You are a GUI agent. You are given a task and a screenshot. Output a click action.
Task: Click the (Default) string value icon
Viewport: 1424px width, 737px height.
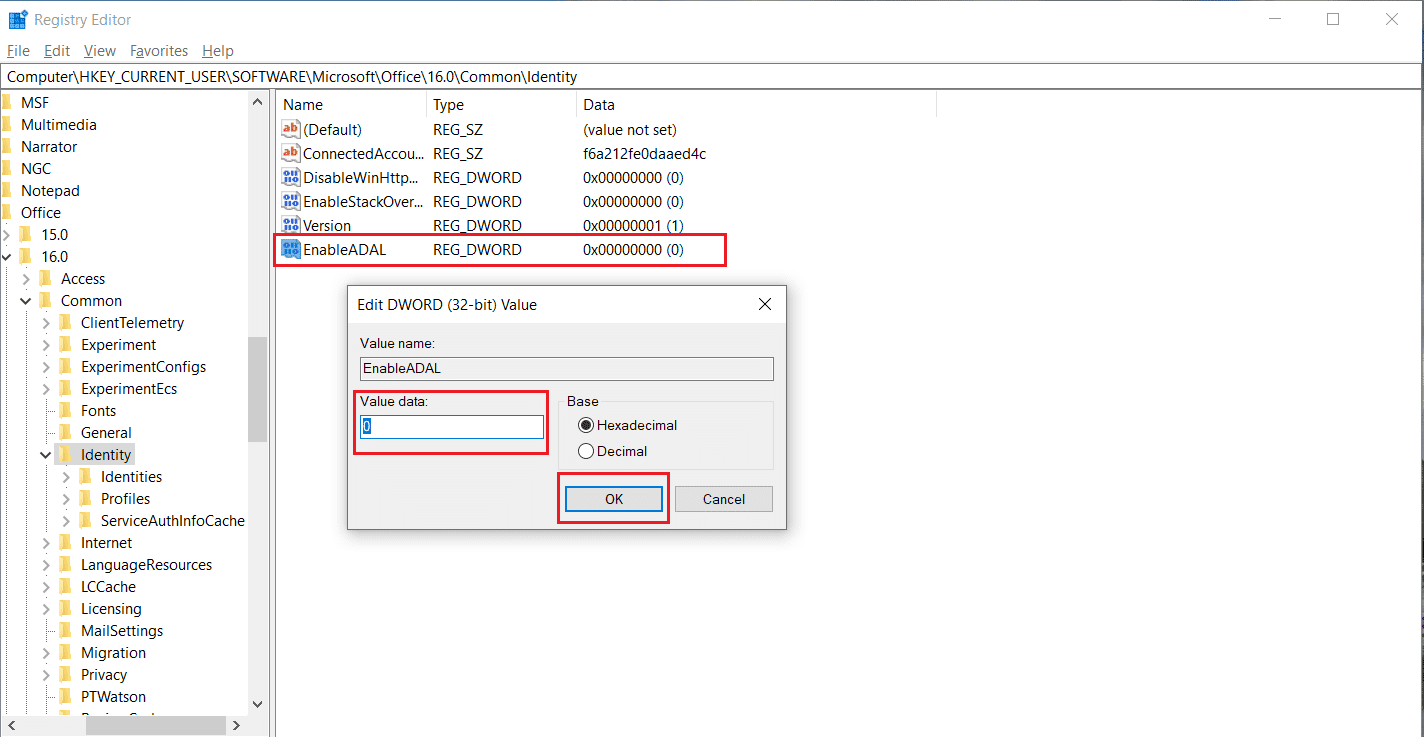pyautogui.click(x=291, y=129)
